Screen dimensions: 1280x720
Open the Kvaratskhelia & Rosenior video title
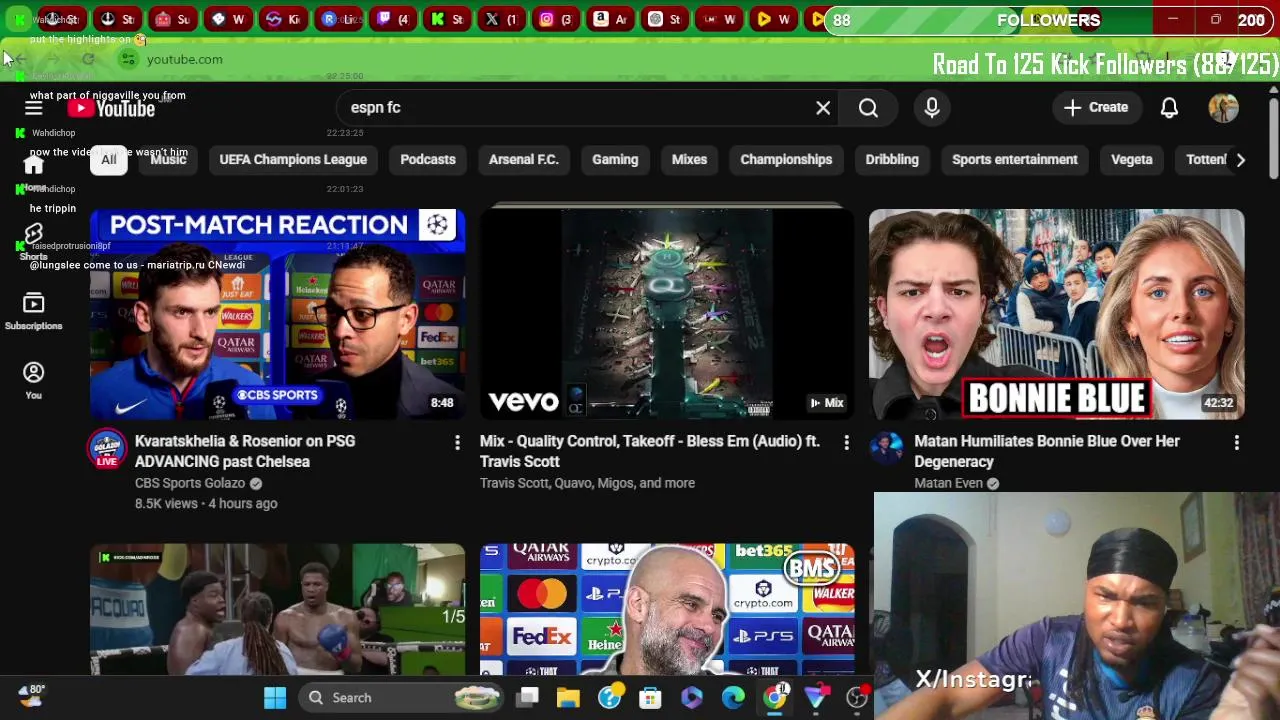pyautogui.click(x=245, y=451)
